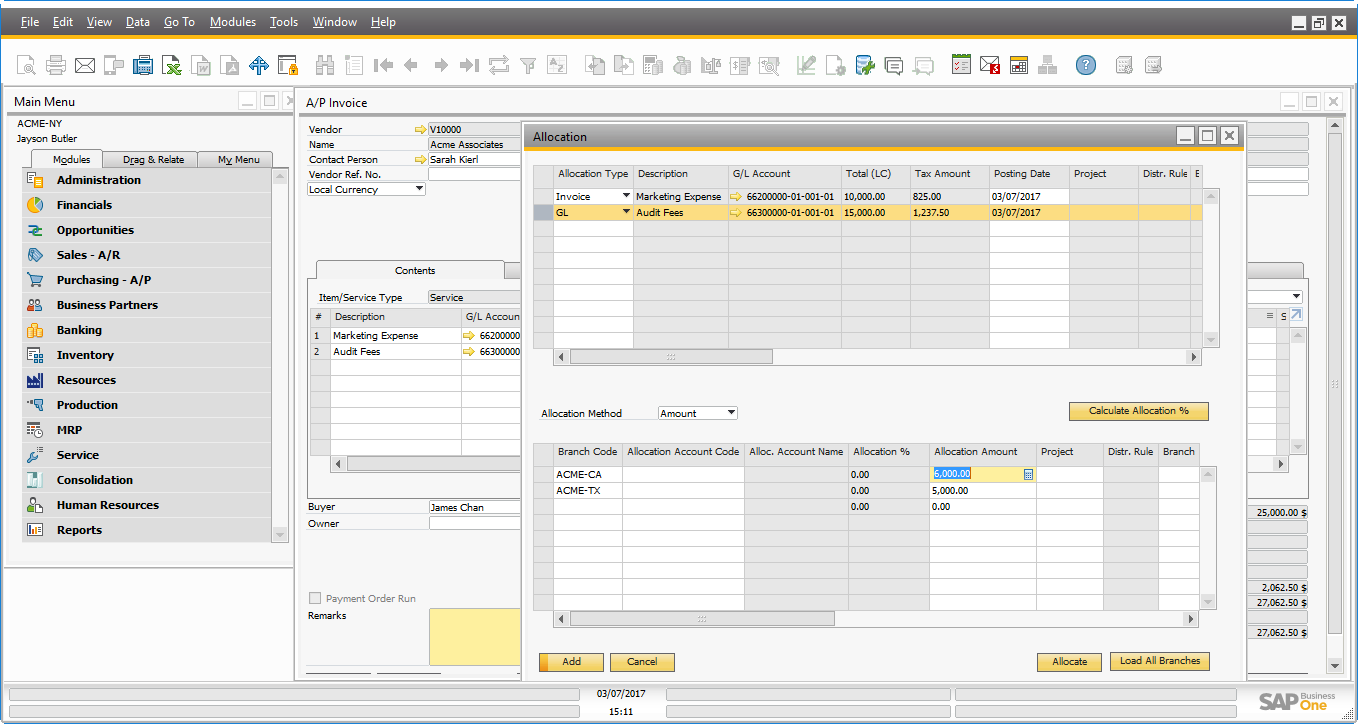Click the Remarks text field

point(474,637)
